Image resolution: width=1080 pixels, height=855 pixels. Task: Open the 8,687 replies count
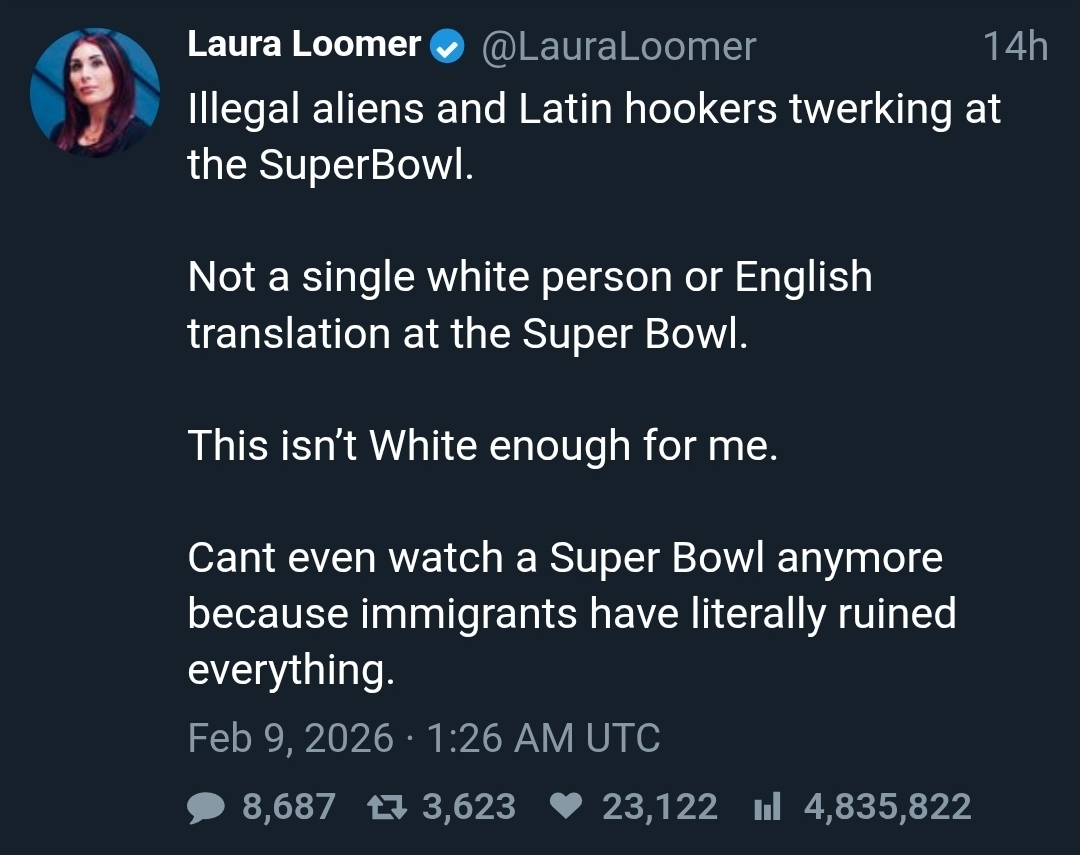click(289, 806)
